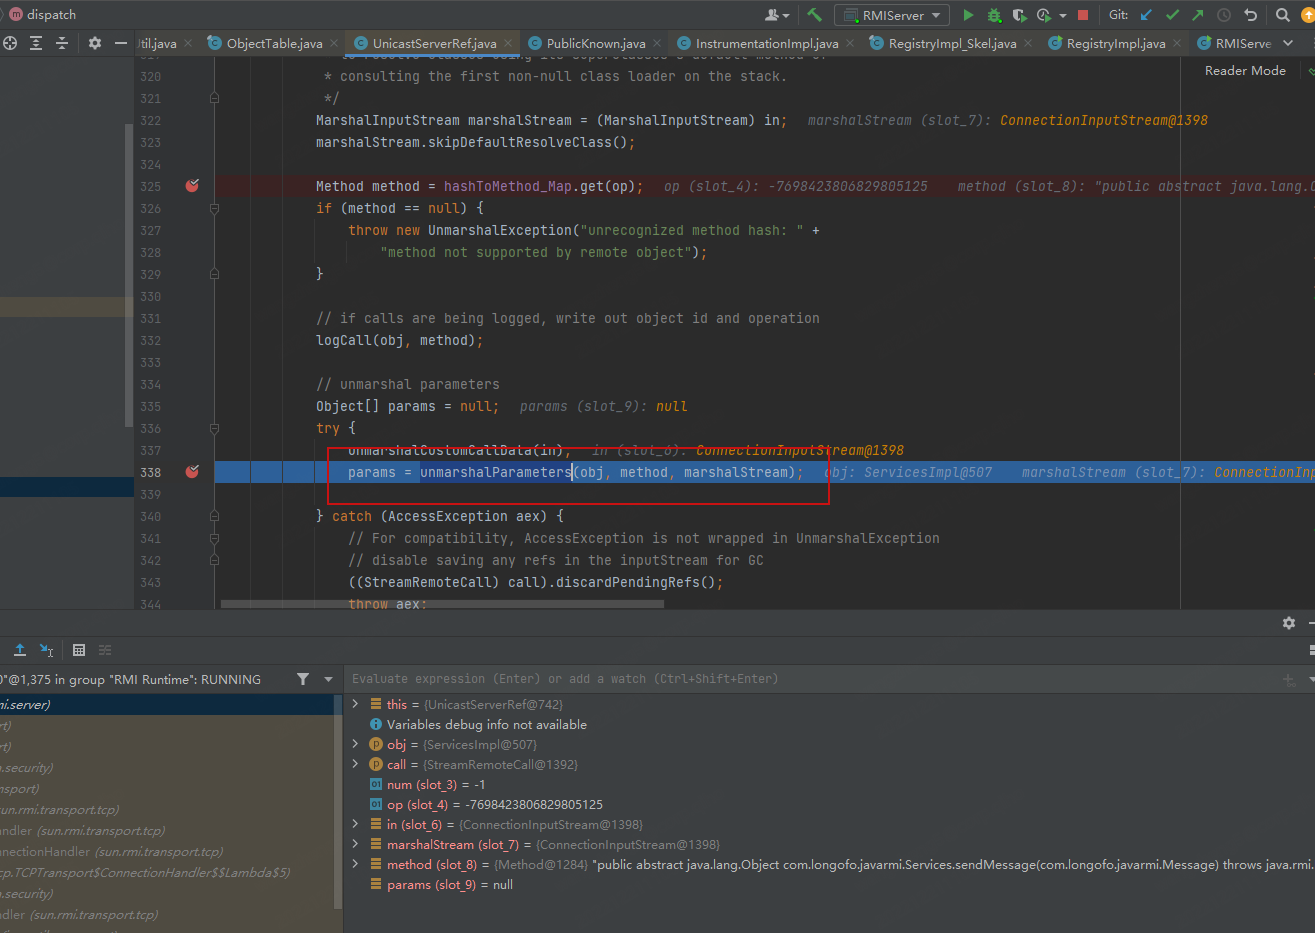Close the ObjectTable.java tab
Screen dimensions: 1315x933
[333, 43]
